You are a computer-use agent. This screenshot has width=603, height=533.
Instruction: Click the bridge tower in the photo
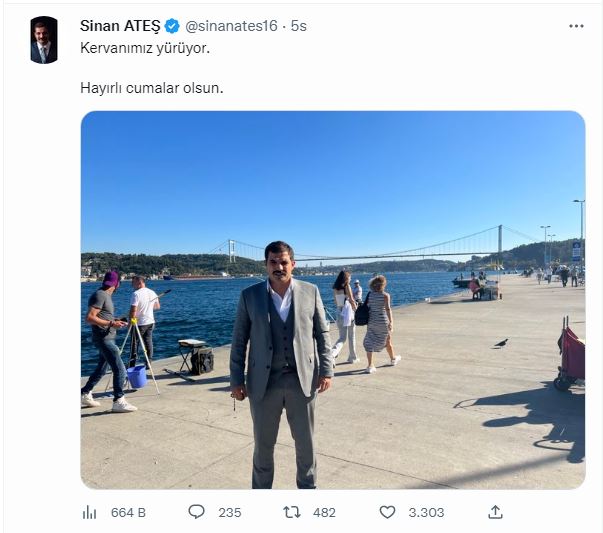tap(500, 242)
